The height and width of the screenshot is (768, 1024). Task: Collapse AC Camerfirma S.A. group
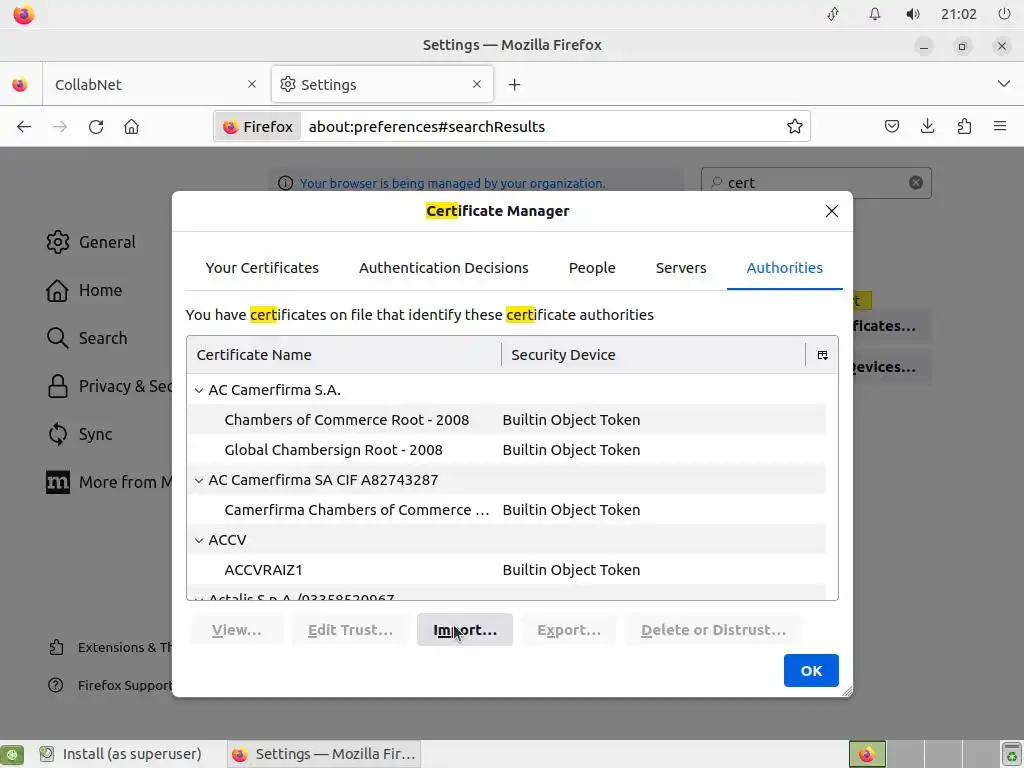pos(199,391)
